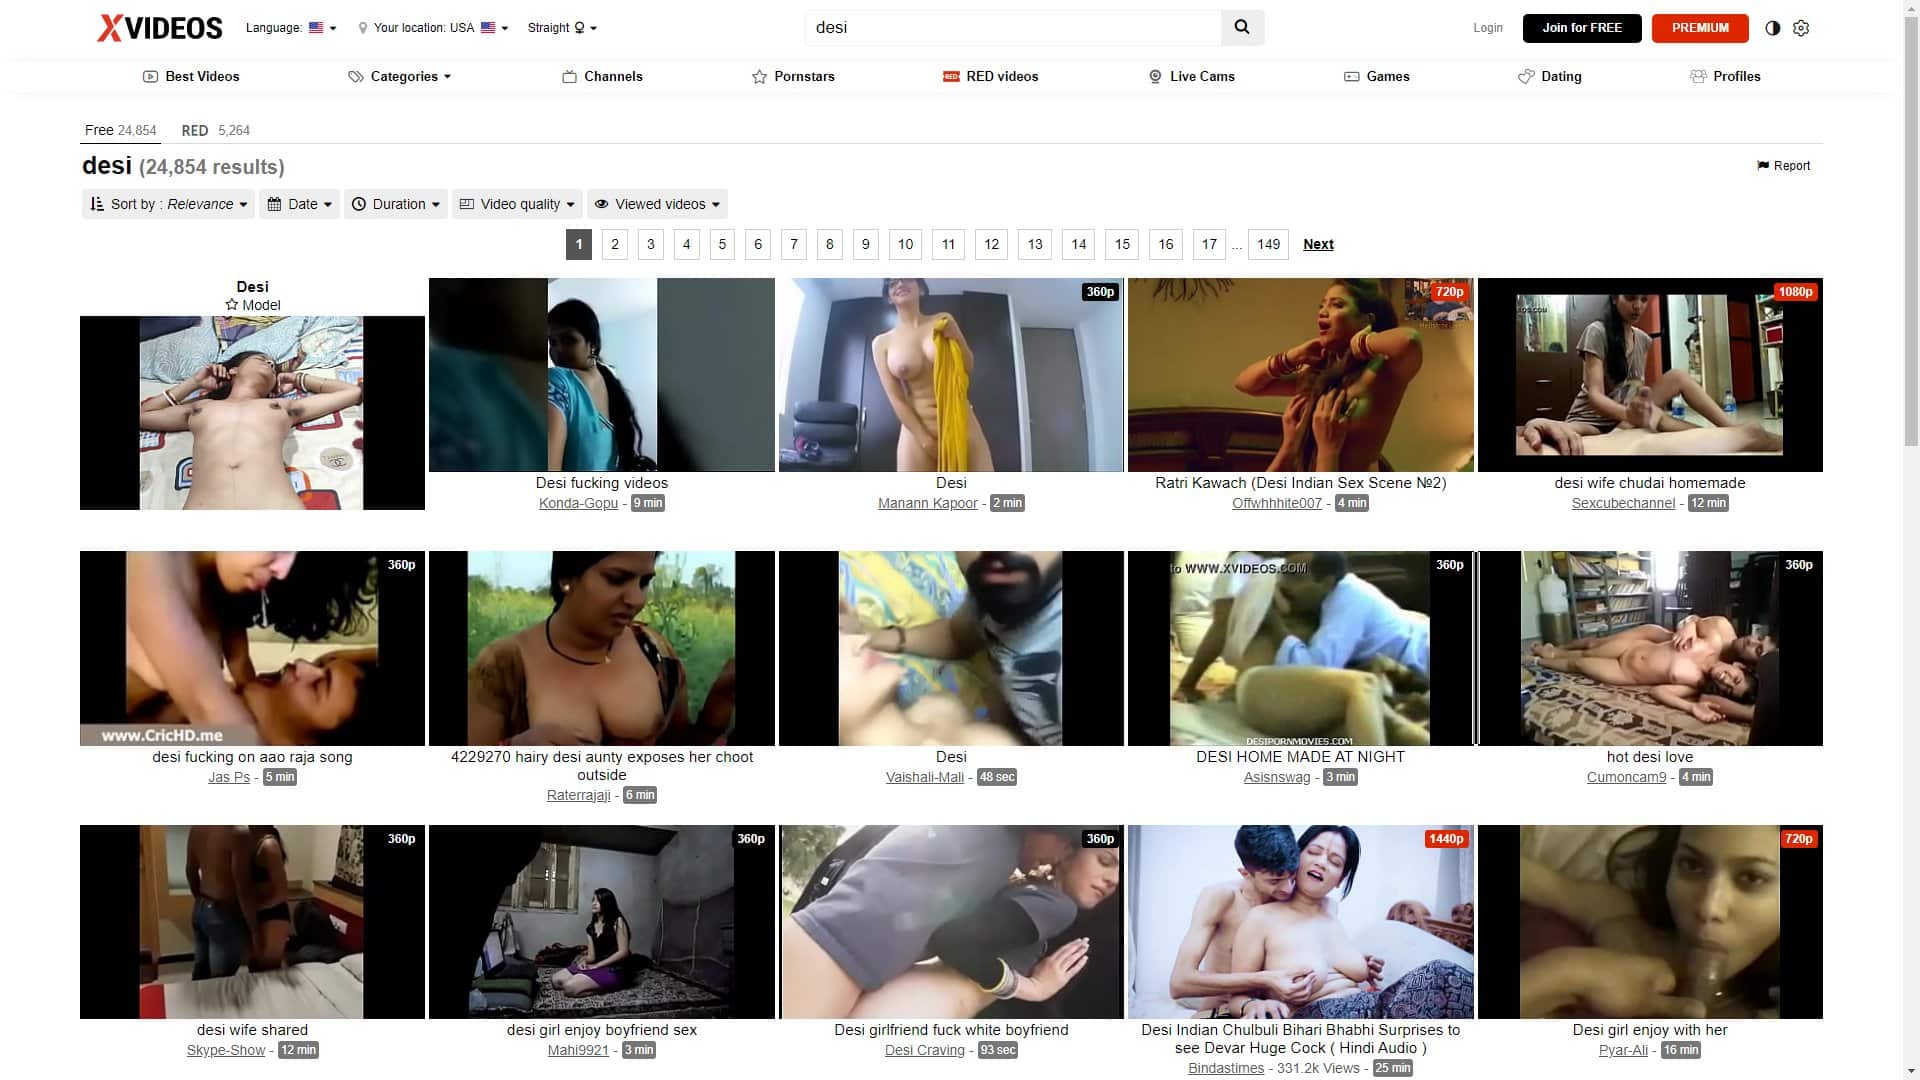Click the Report flag icon
The width and height of the screenshot is (1920, 1080).
point(1762,165)
